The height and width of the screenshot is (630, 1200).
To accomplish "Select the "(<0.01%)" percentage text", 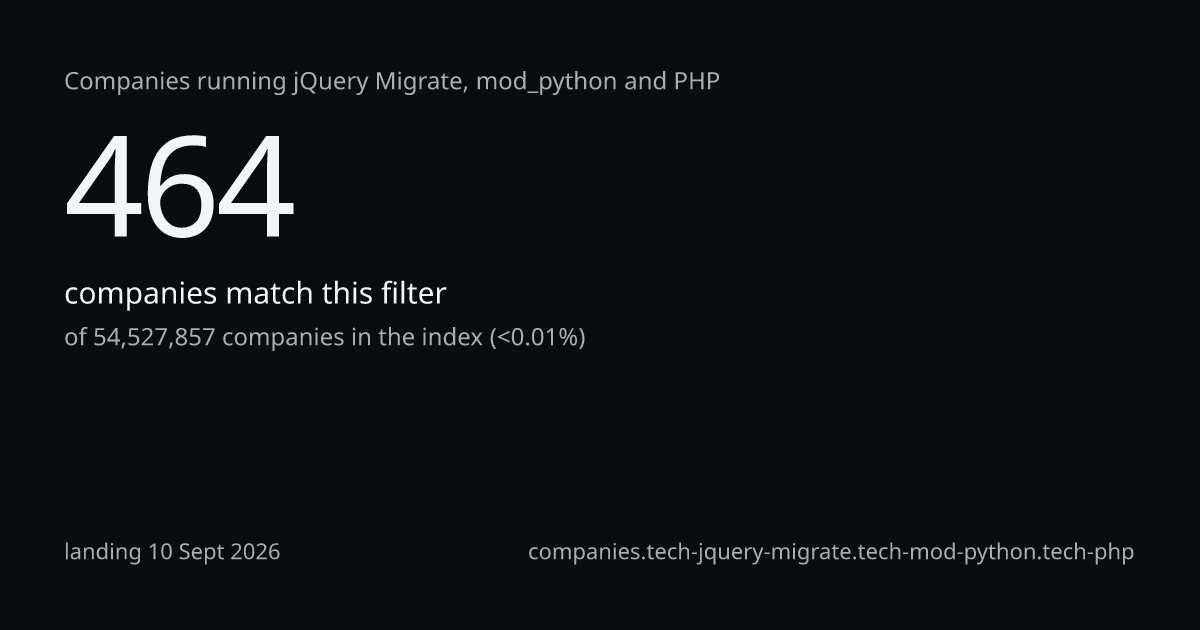I will [x=537, y=338].
